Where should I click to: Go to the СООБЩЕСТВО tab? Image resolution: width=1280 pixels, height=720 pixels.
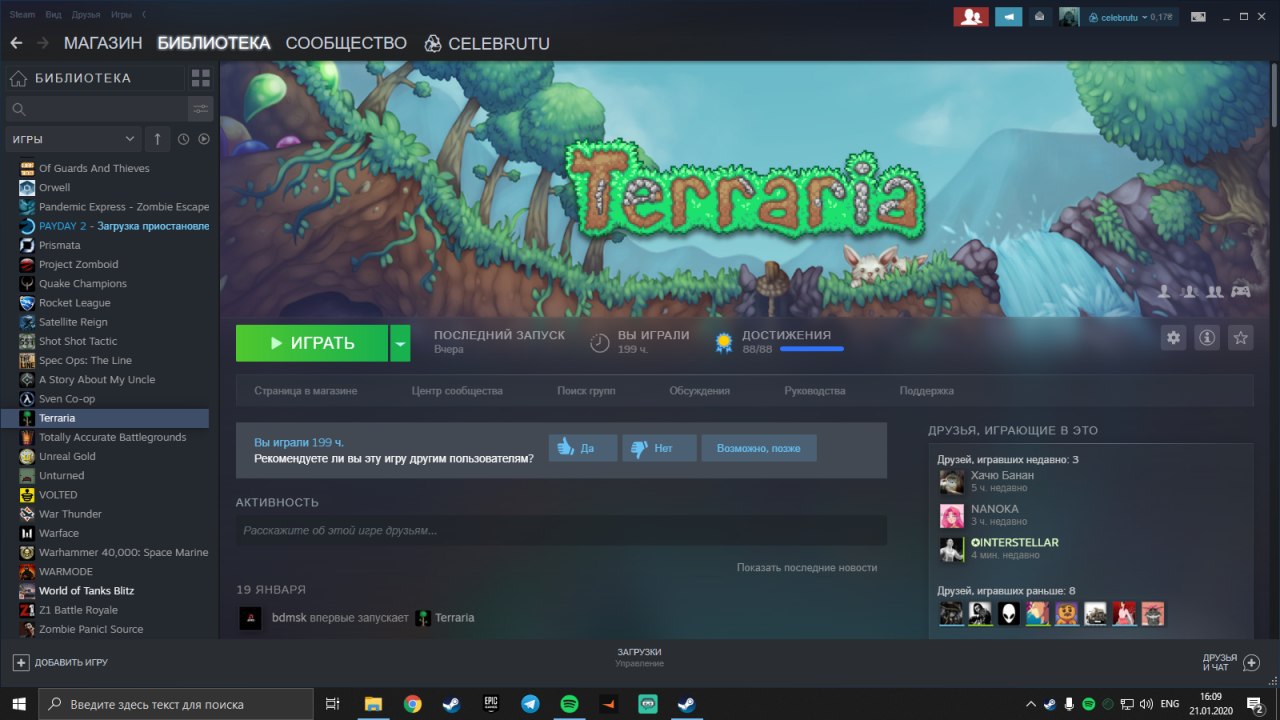point(346,43)
